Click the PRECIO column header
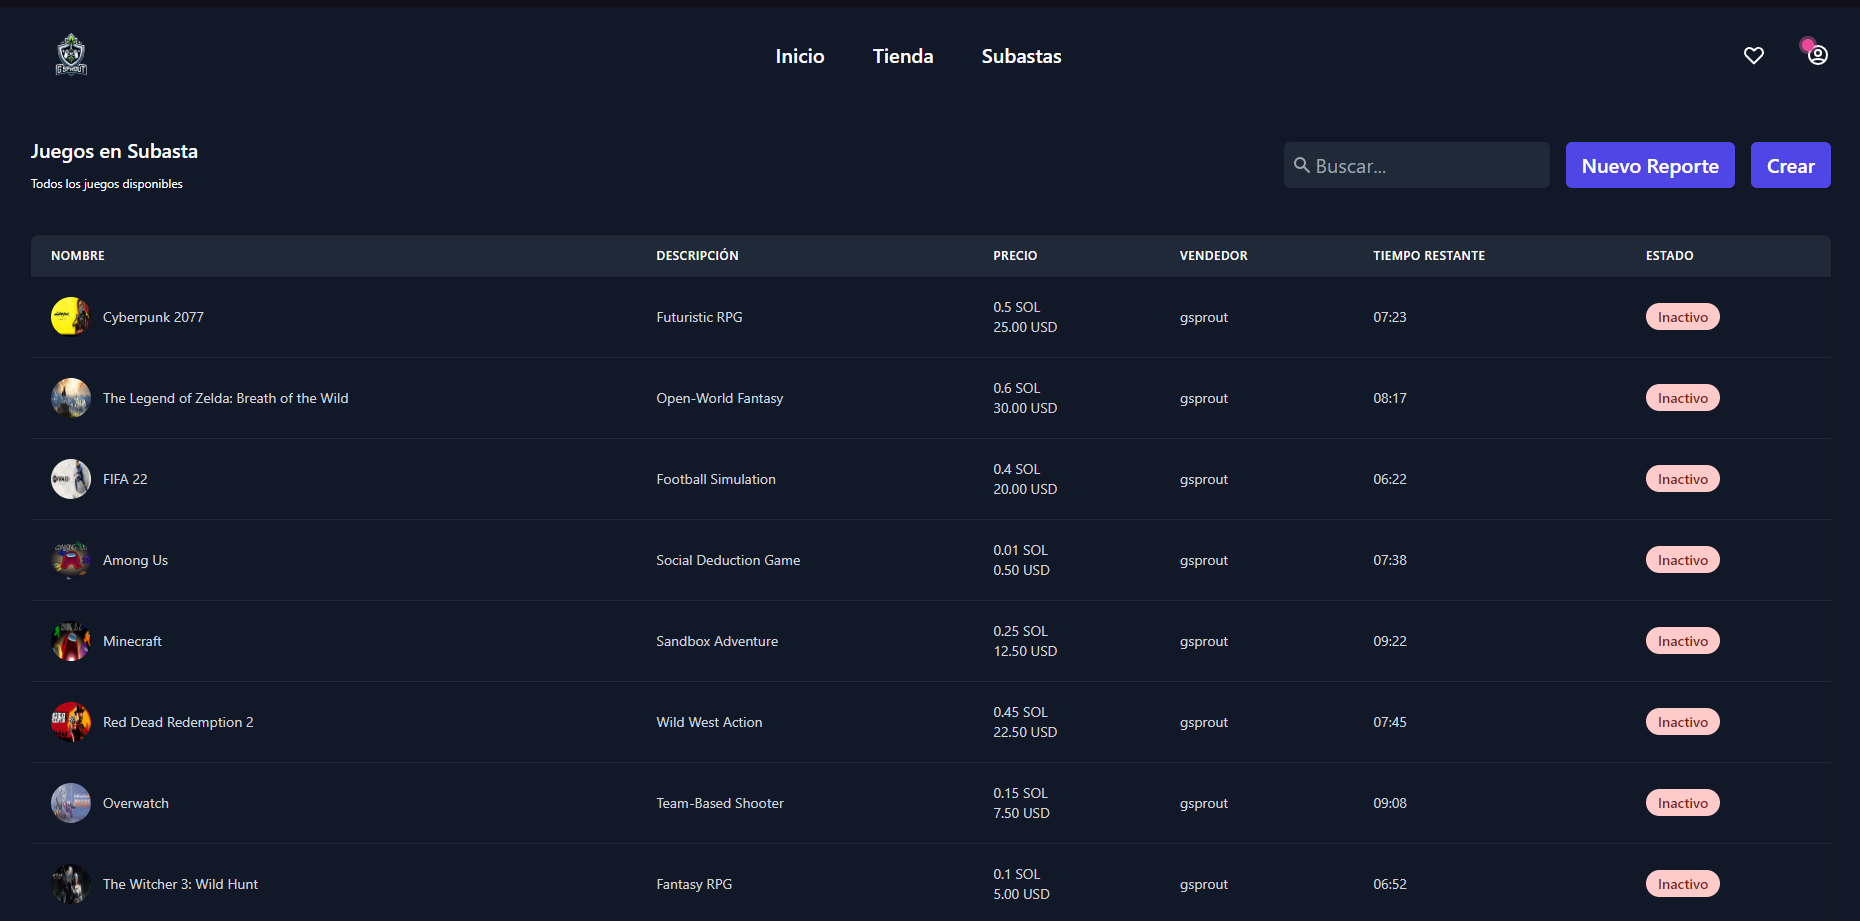1860x921 pixels. [1015, 256]
